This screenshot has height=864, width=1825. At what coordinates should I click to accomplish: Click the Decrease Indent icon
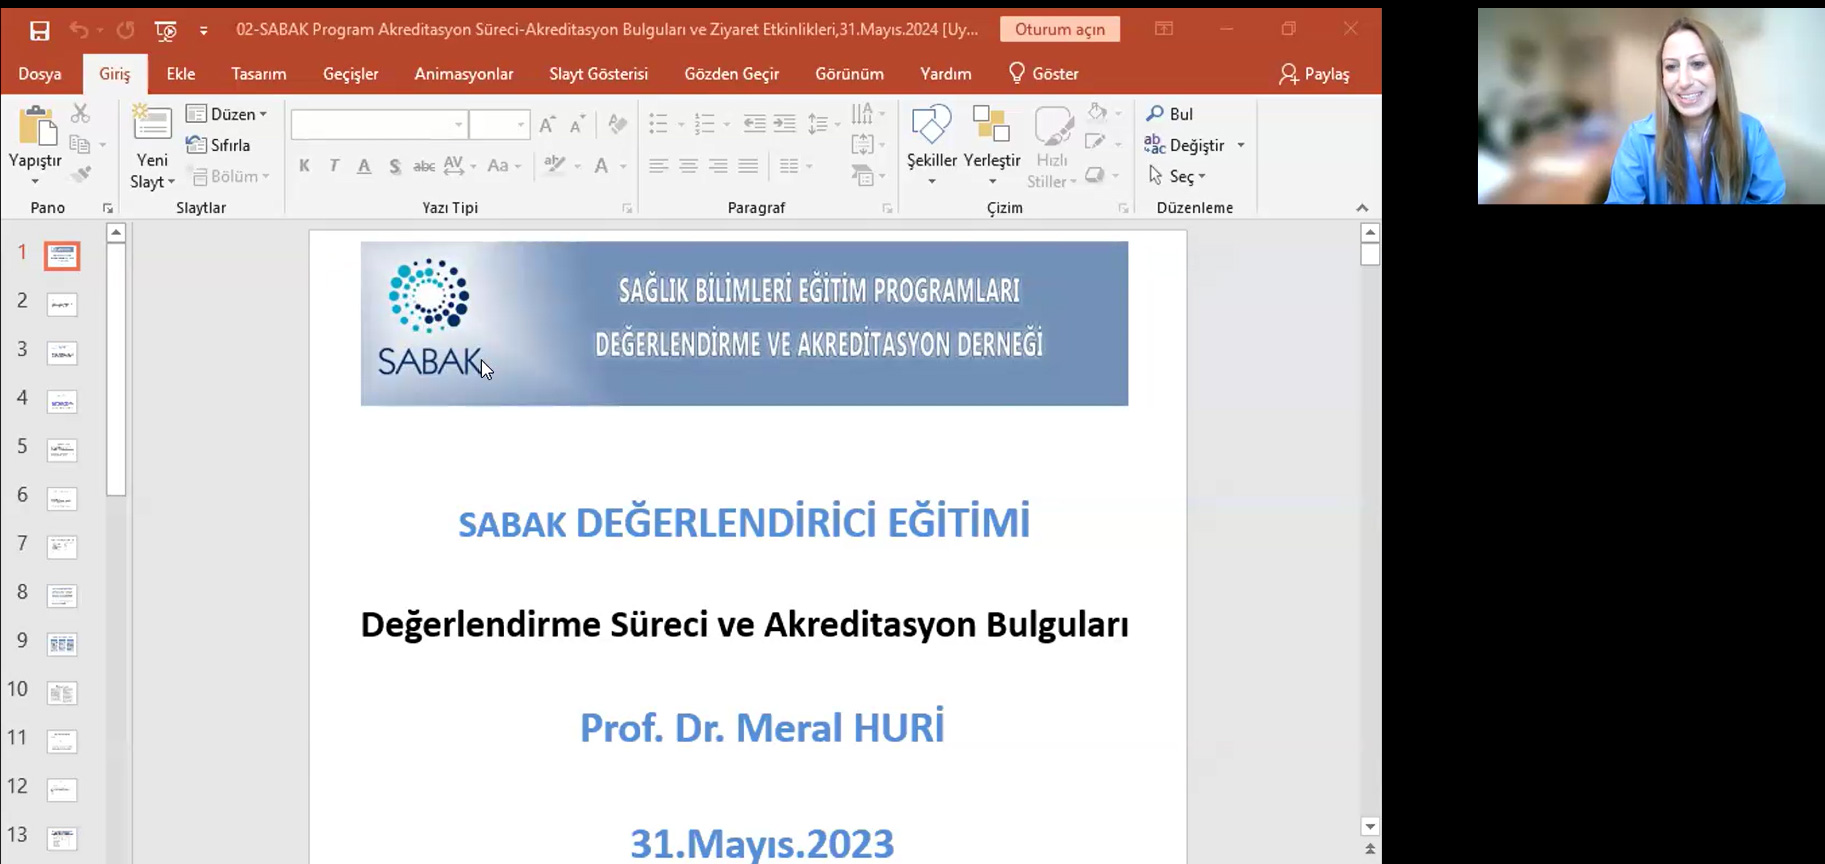(755, 124)
